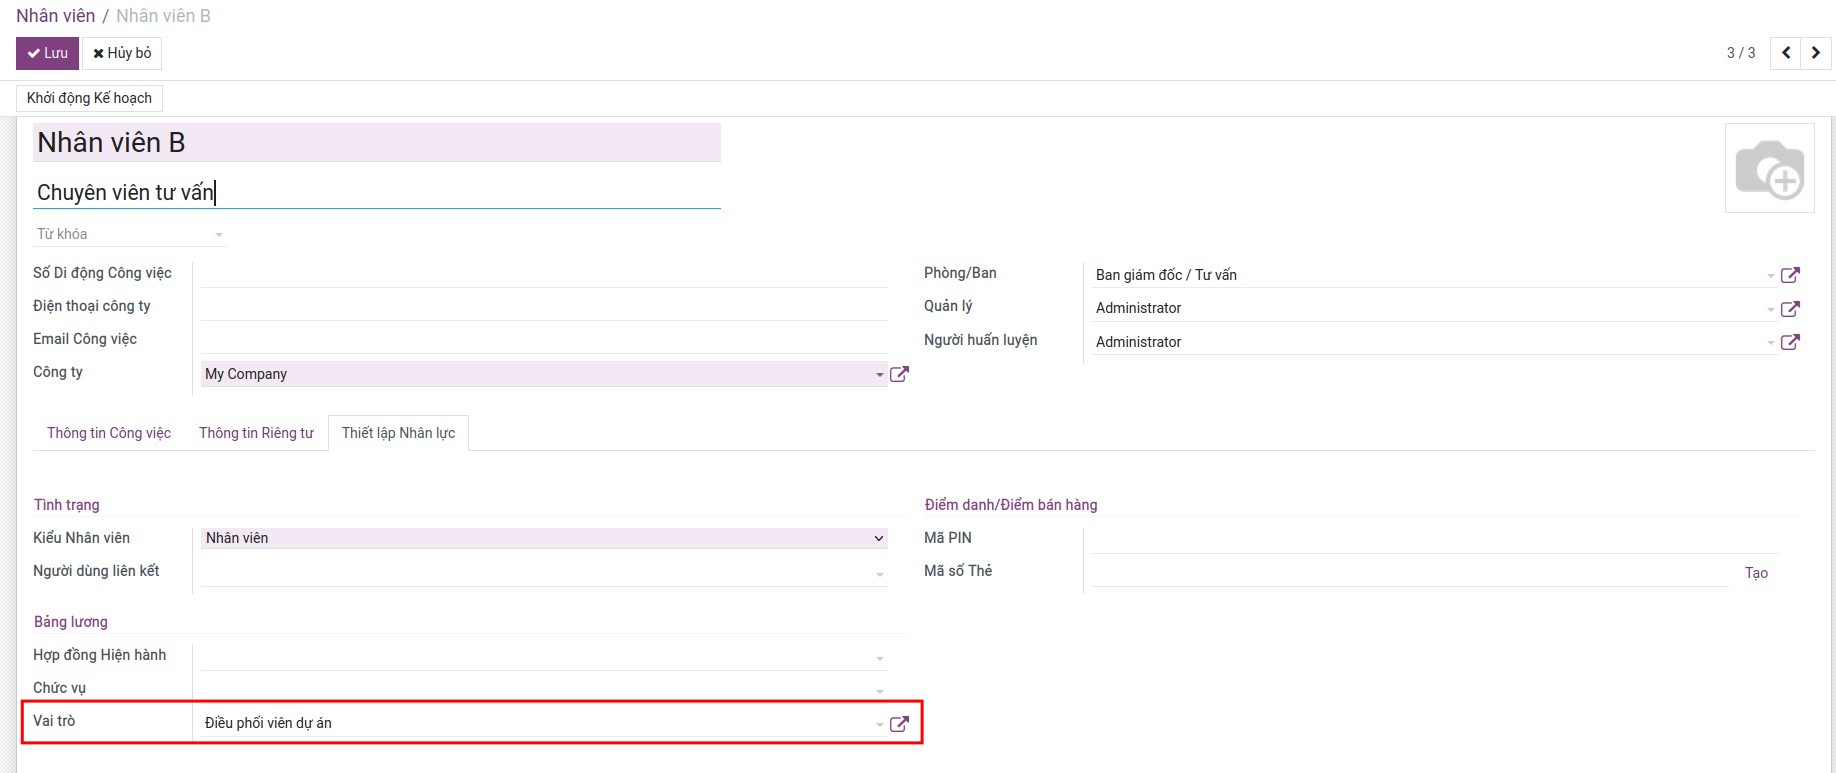Viewport: 1836px width, 773px height.
Task: Expand the Vai trò dropdown arrow
Action: point(879,725)
